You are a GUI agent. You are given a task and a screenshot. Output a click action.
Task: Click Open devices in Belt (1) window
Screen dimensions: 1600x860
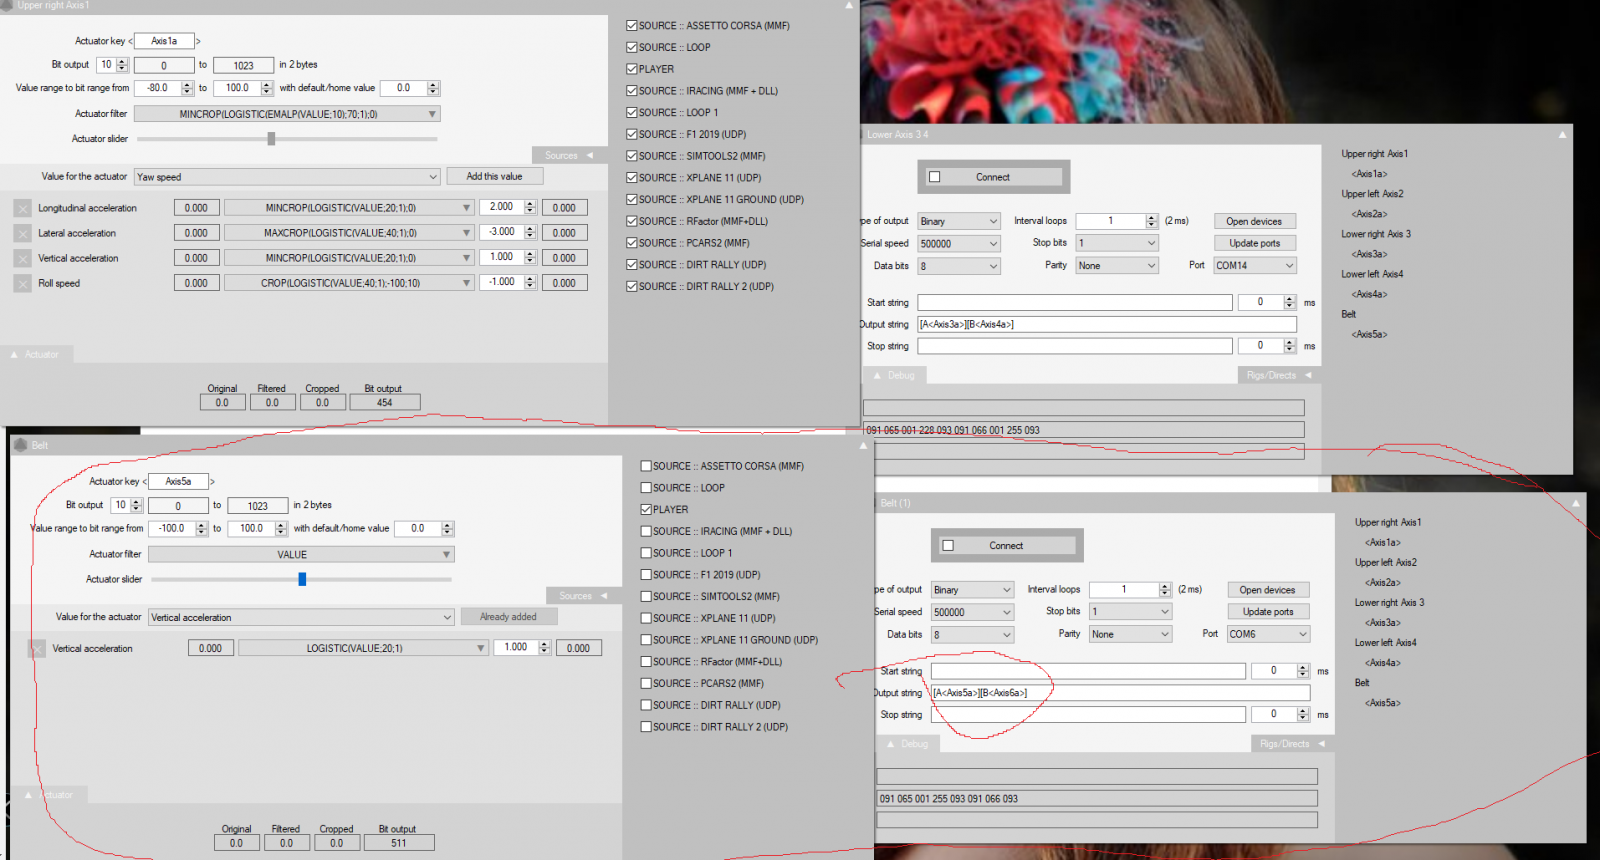click(1268, 590)
